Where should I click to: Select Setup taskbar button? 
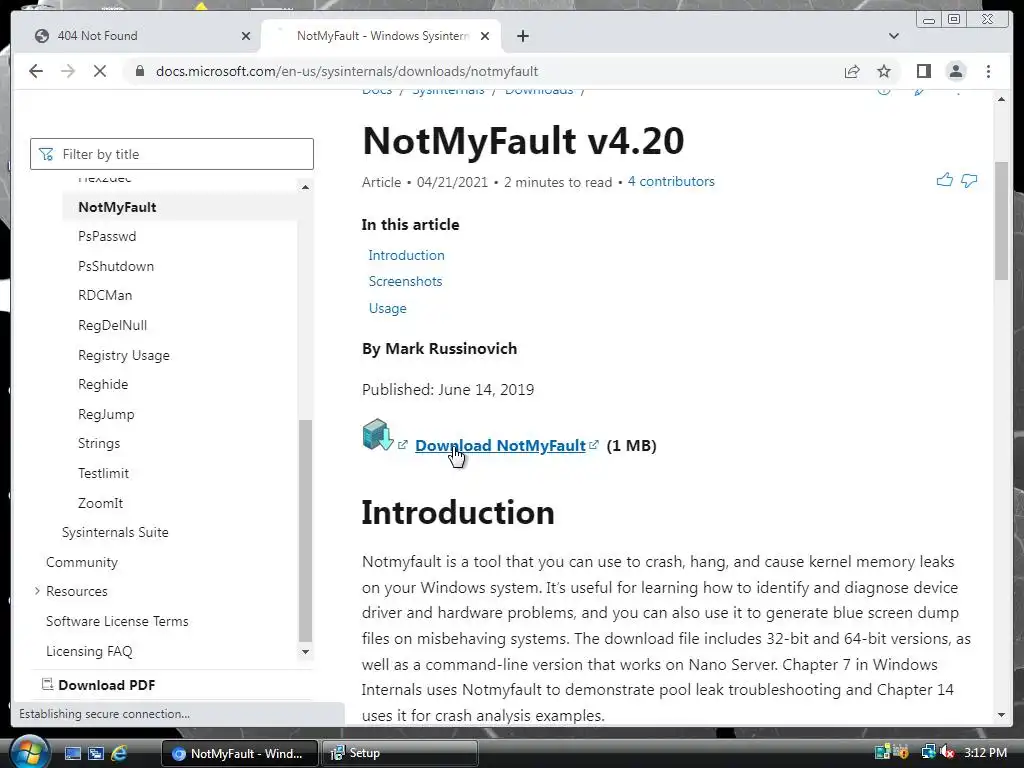tap(400, 753)
